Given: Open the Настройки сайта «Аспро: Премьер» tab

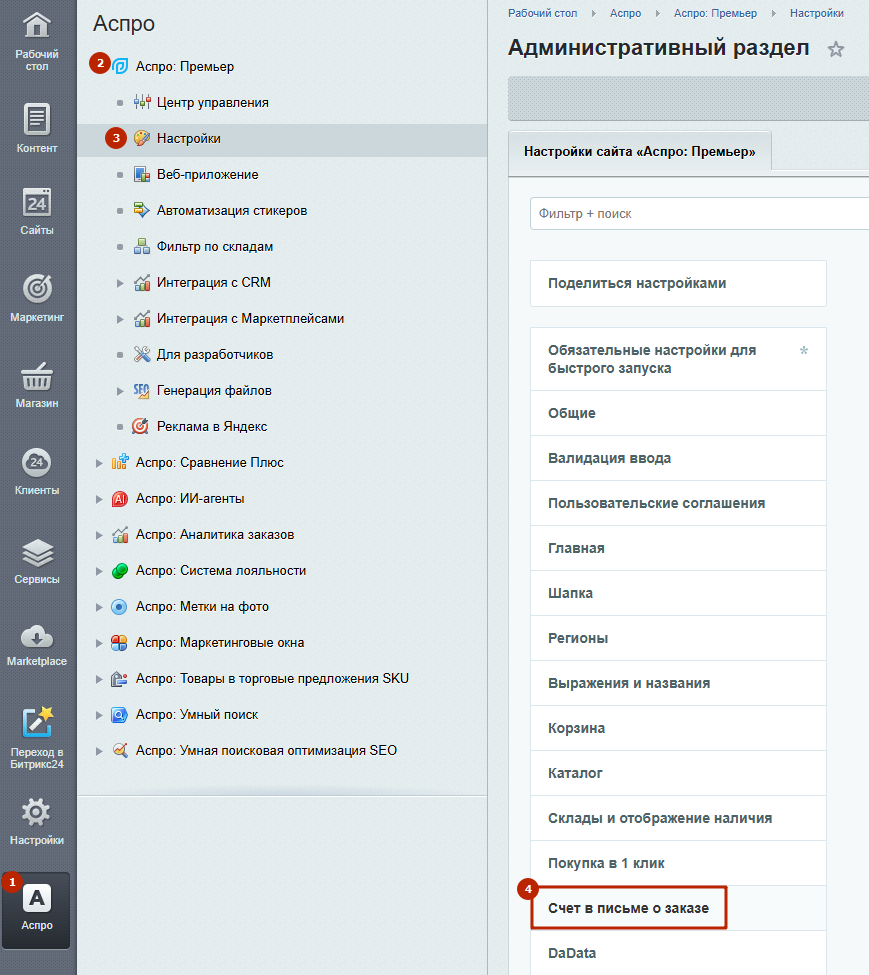Looking at the screenshot, I should point(640,151).
